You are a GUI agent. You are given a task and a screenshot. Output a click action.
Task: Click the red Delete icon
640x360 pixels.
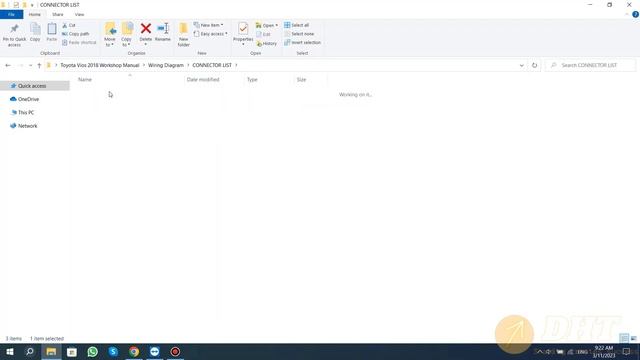pos(146,29)
